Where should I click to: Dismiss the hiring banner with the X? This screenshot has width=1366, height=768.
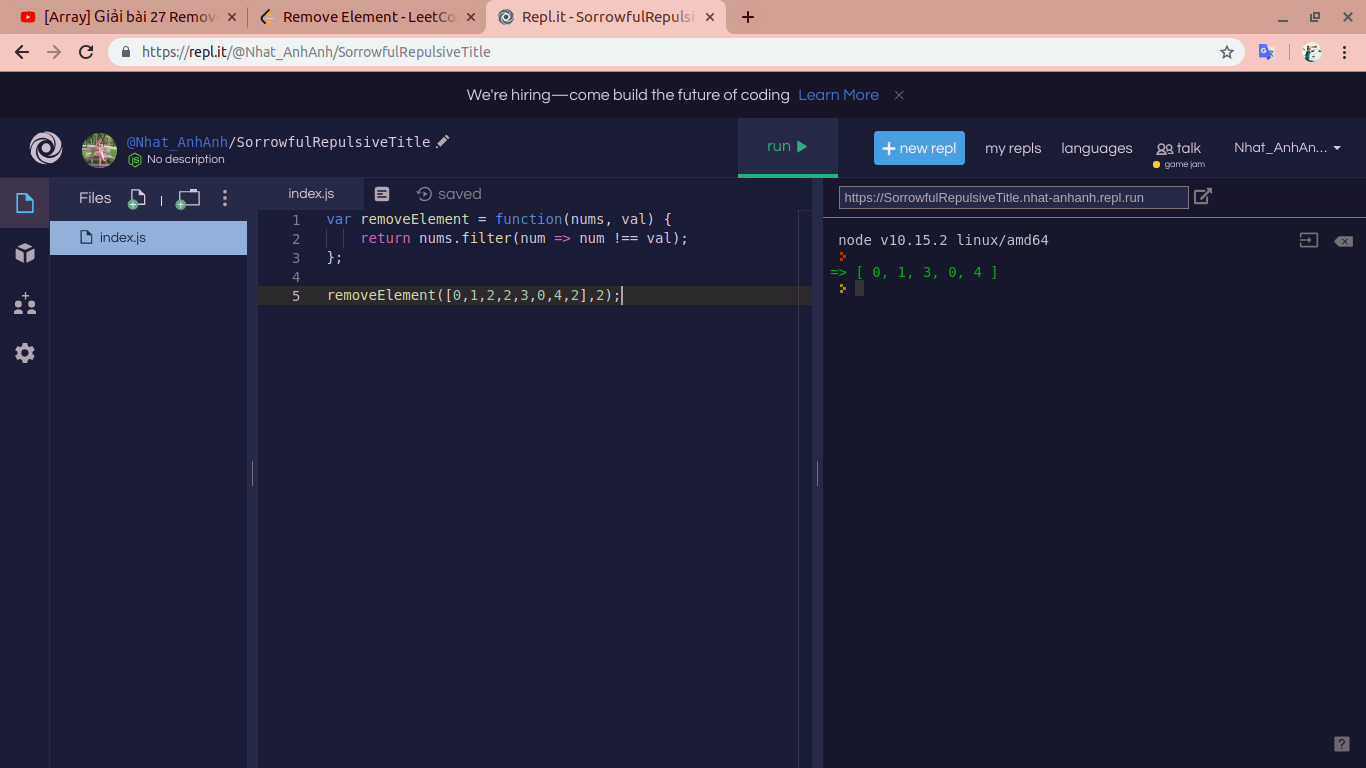[x=899, y=95]
